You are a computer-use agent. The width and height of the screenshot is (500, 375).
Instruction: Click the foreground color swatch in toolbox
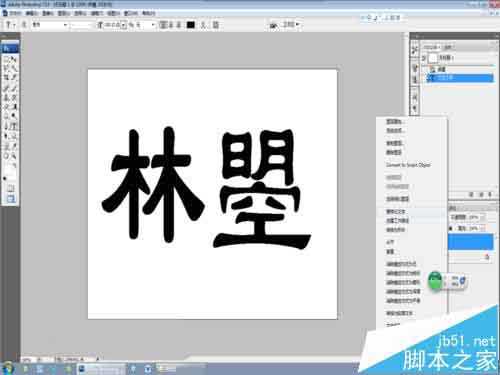click(8, 170)
